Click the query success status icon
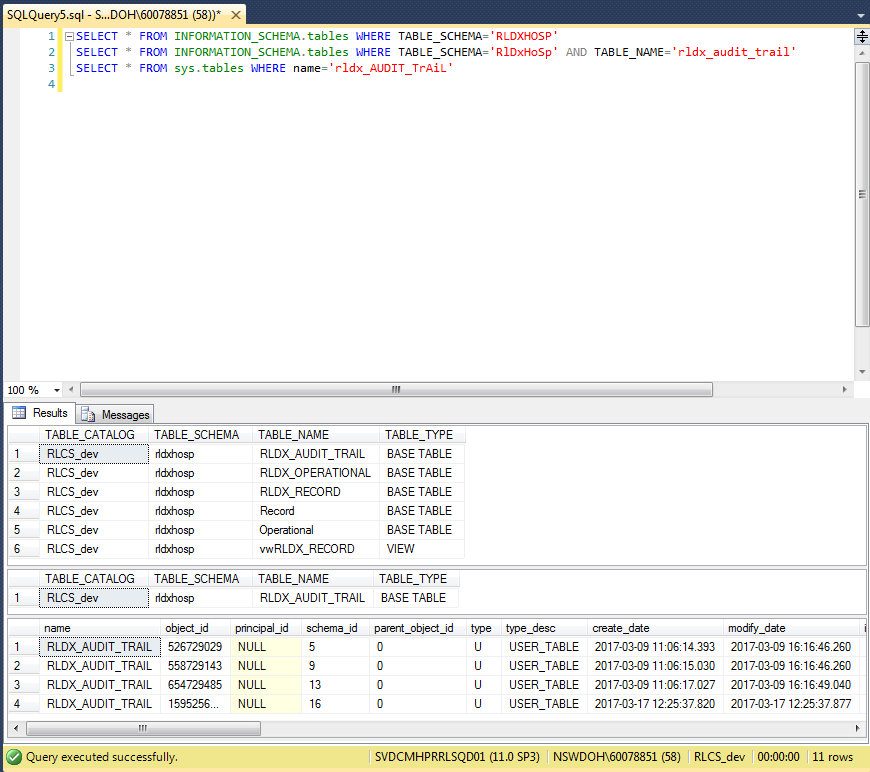 tap(14, 757)
